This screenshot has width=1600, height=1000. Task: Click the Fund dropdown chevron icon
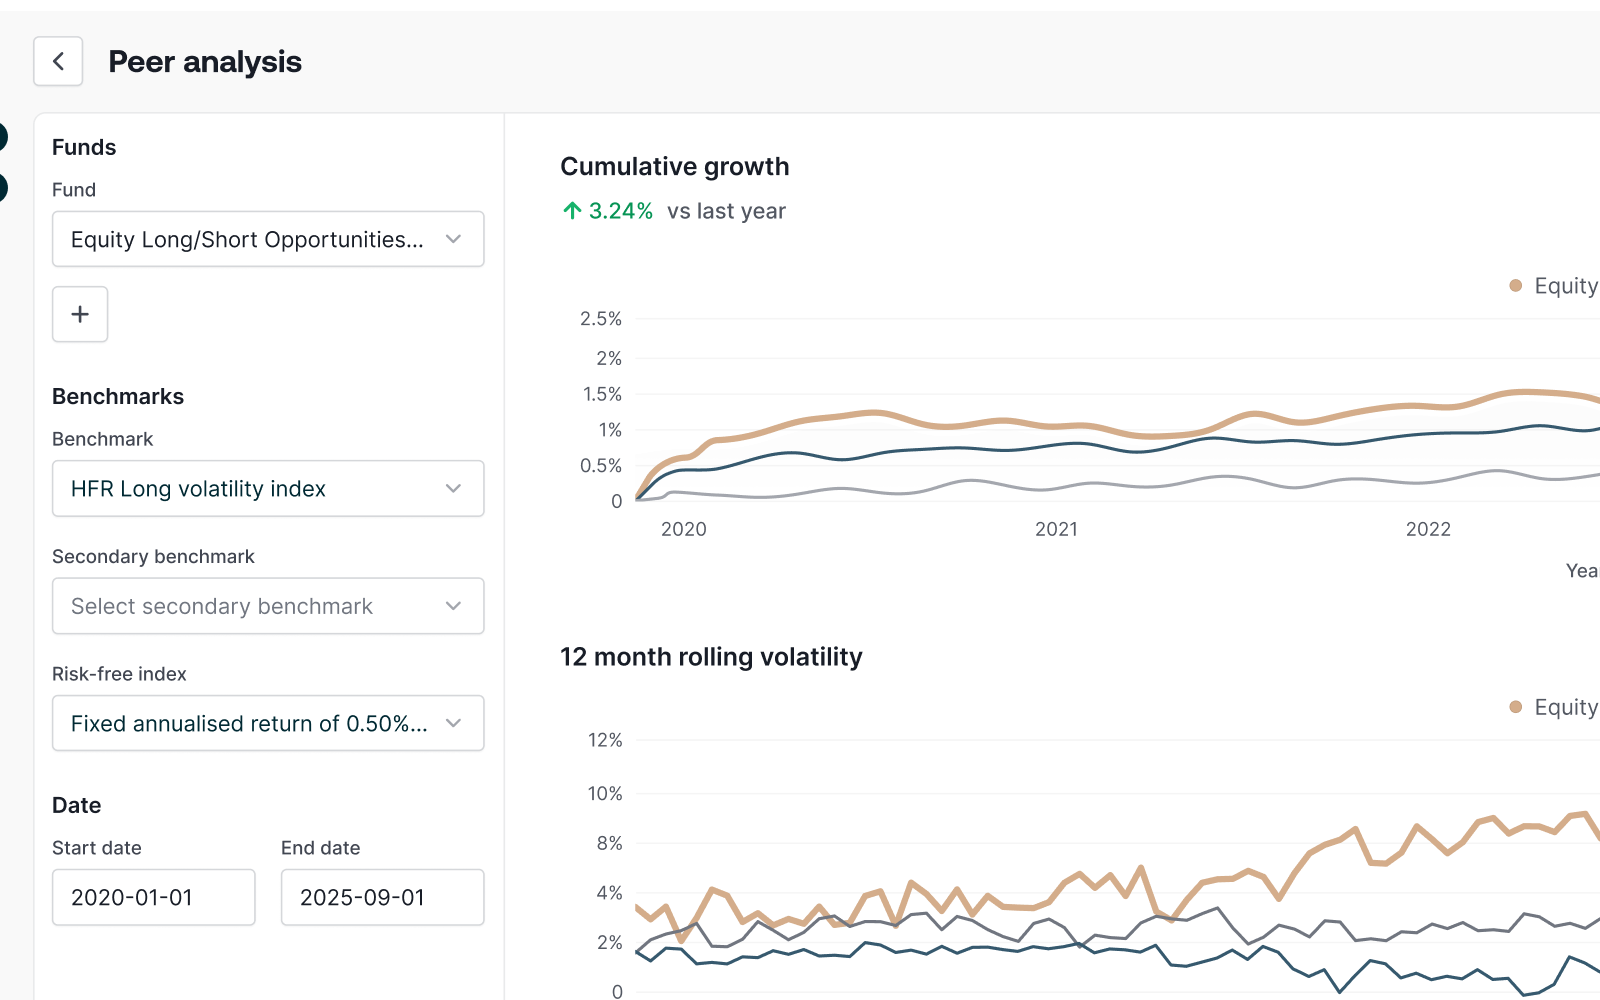[453, 239]
